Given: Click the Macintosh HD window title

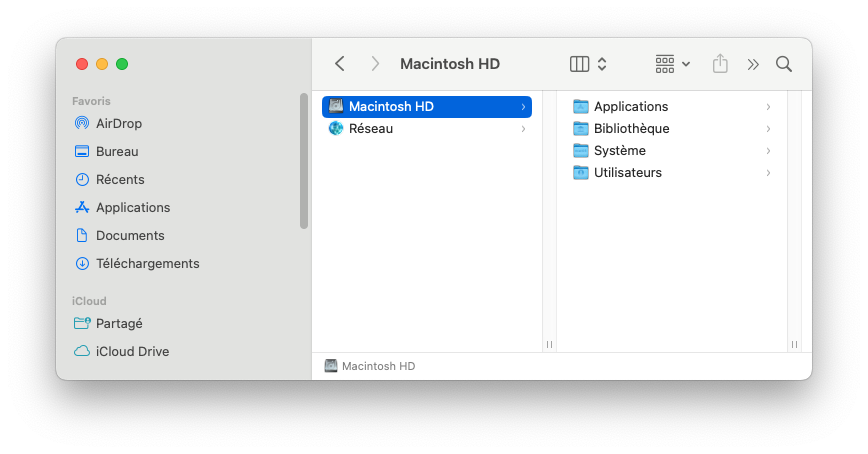Looking at the screenshot, I should point(450,64).
